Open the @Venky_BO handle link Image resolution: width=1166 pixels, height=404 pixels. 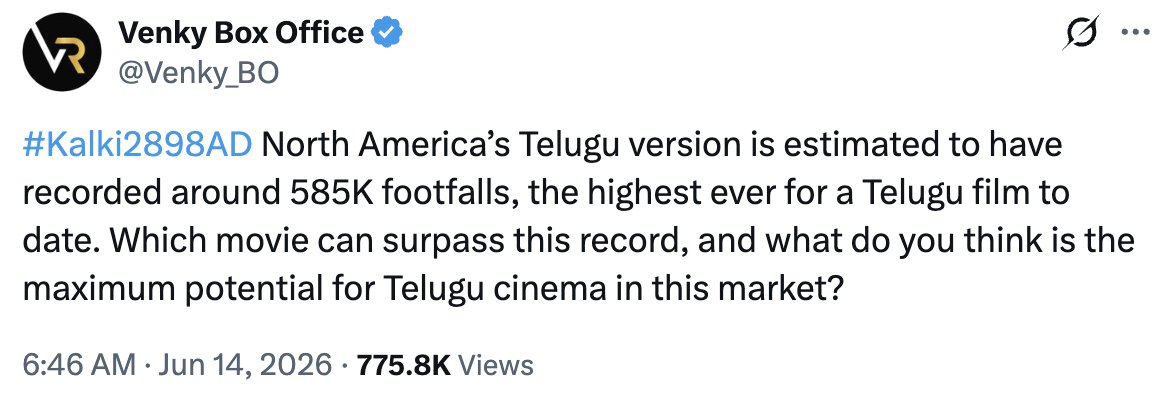(x=198, y=73)
